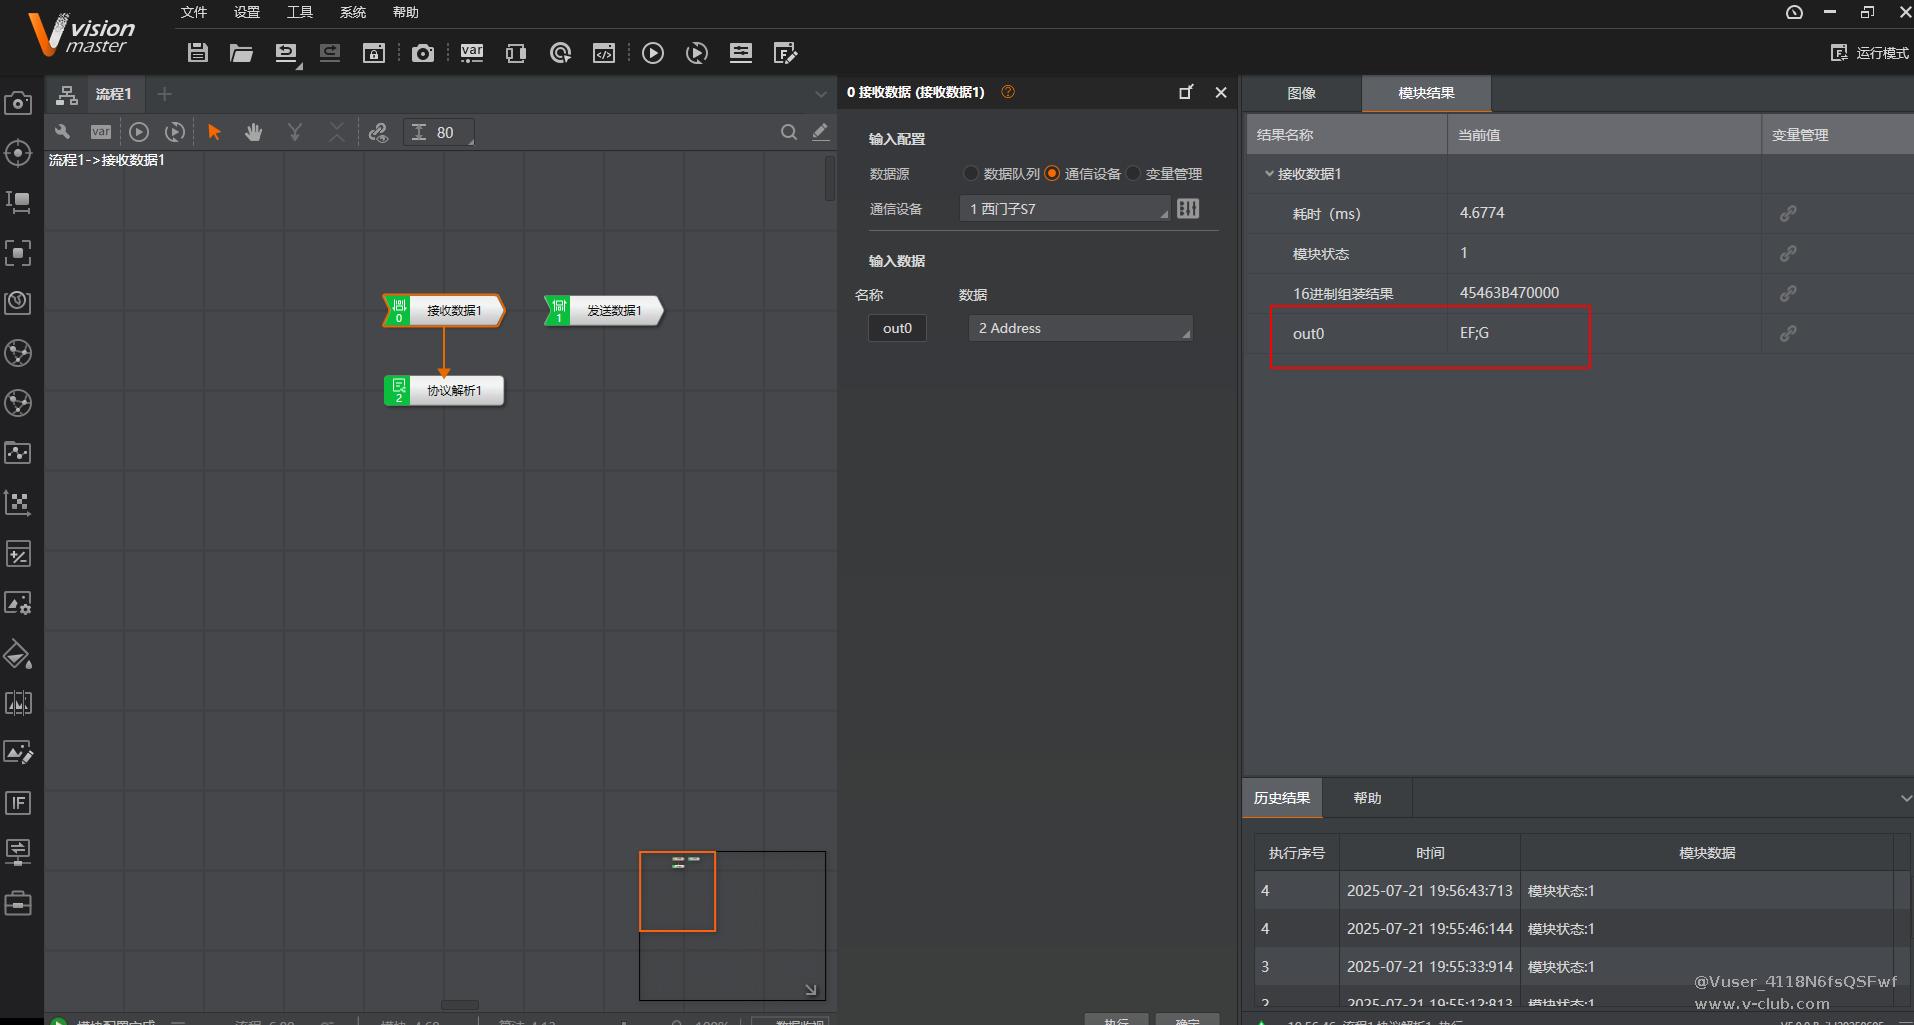The height and width of the screenshot is (1025, 1914).
Task: Switch to 运行模式 run mode
Action: click(x=1870, y=53)
